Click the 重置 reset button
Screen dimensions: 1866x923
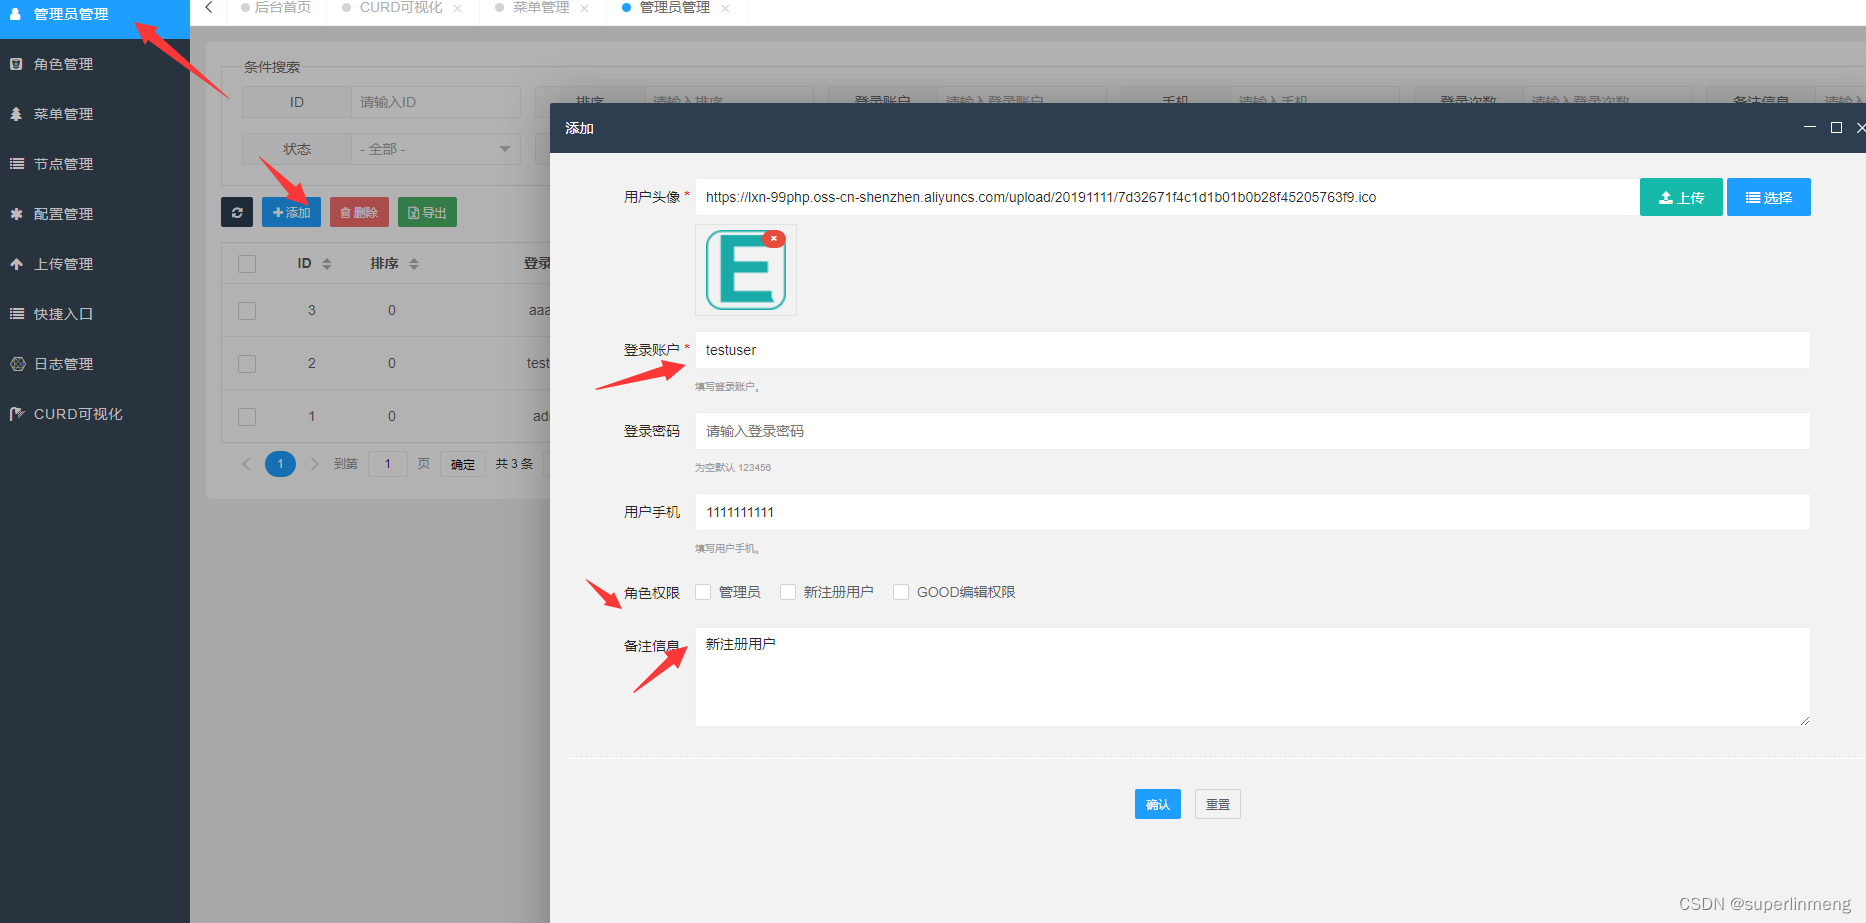(x=1218, y=804)
